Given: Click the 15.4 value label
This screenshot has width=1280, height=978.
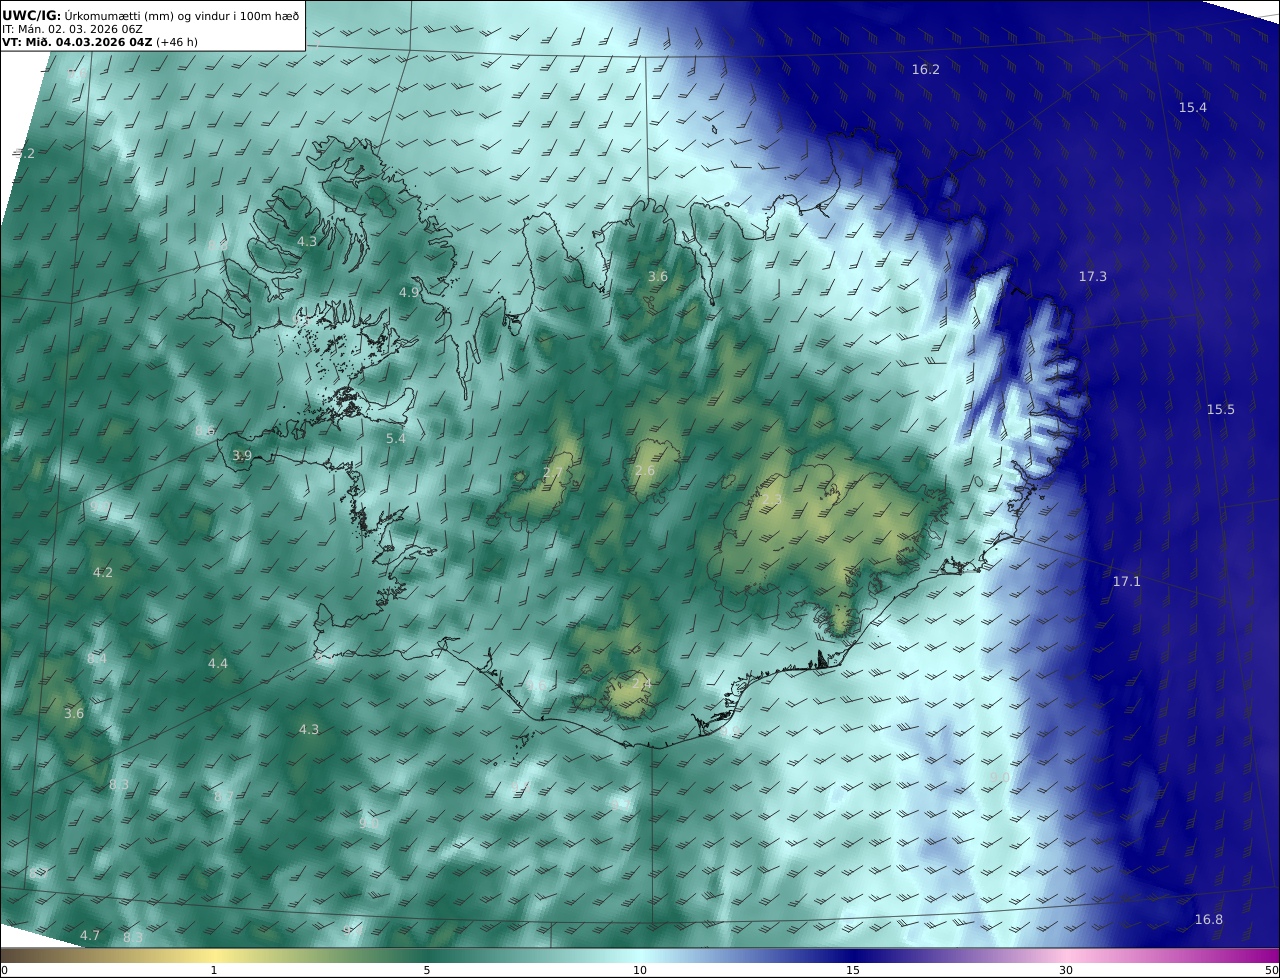Looking at the screenshot, I should (x=1192, y=108).
